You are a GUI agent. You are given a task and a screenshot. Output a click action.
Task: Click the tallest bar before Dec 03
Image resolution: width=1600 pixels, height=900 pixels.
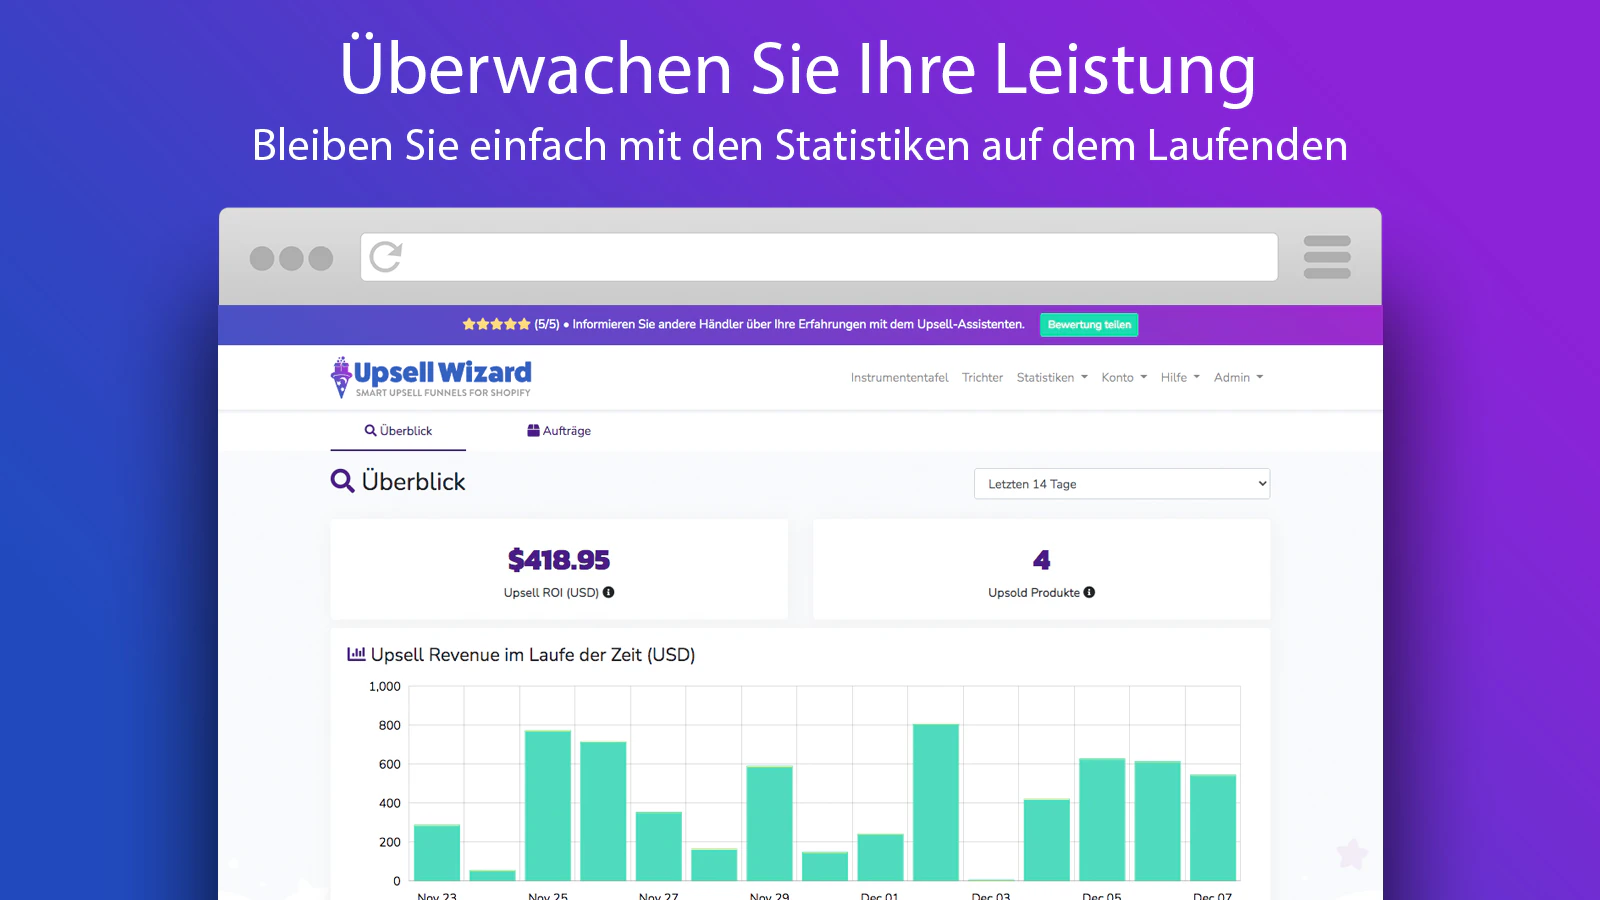pos(936,802)
